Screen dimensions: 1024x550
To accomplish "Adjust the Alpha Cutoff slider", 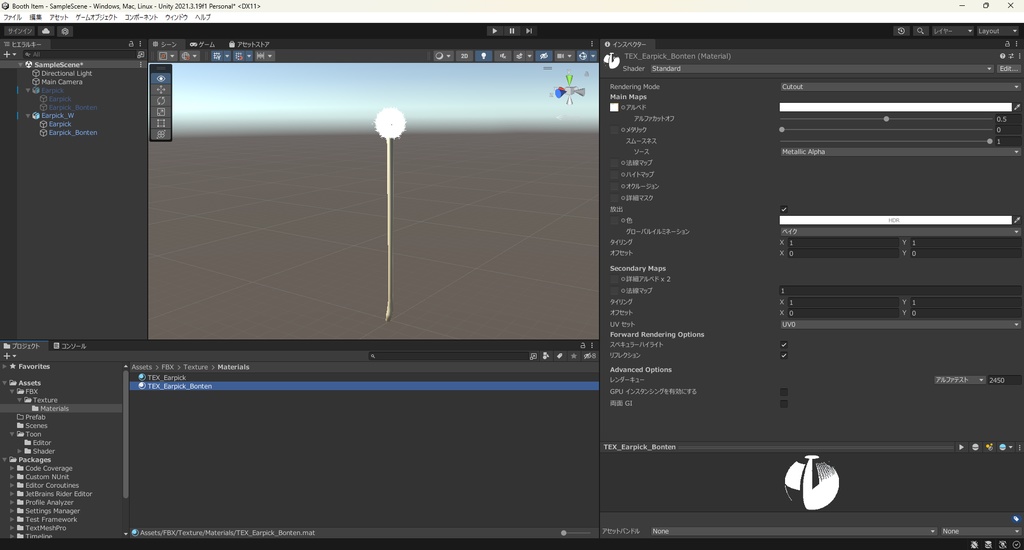I will (886, 119).
